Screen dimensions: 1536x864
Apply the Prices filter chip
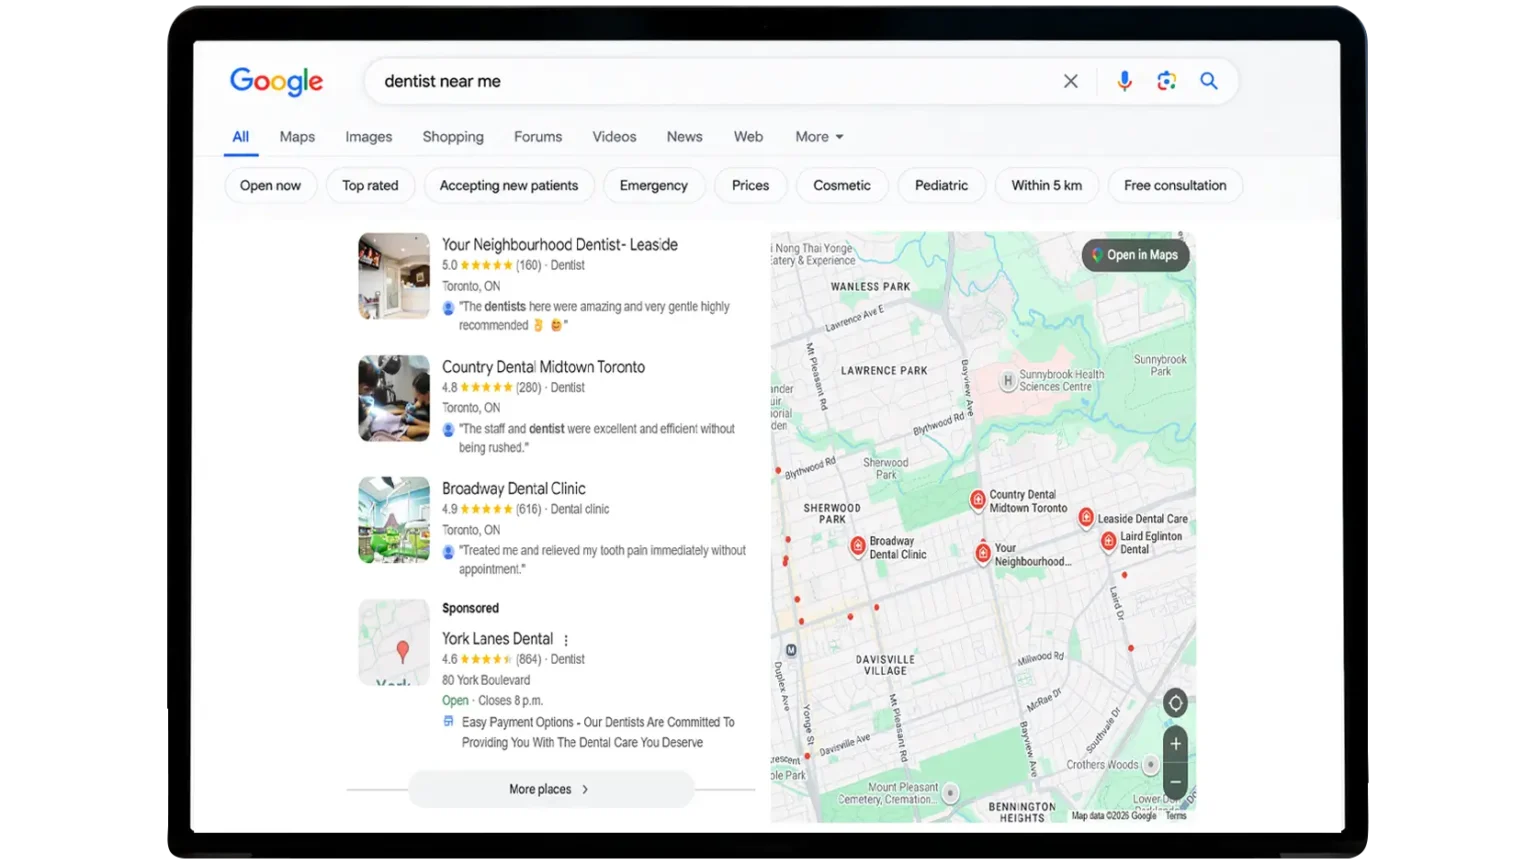coord(750,185)
